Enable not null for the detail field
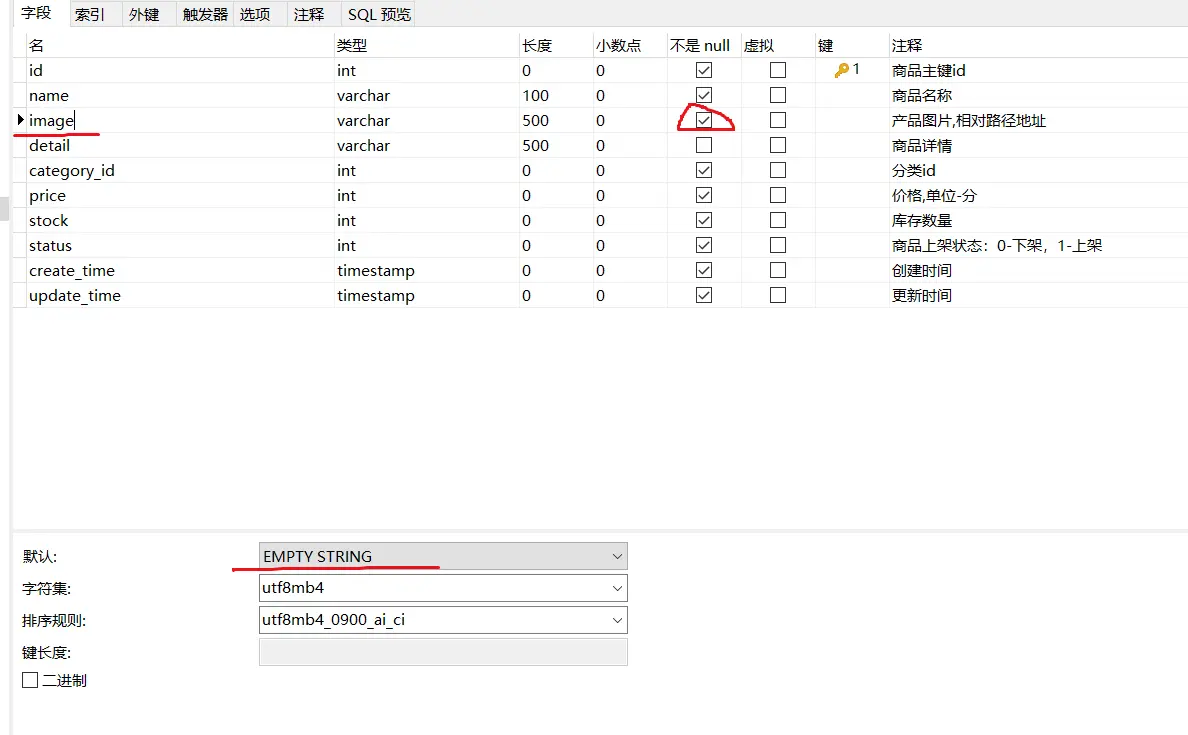The width and height of the screenshot is (1188, 735). [x=704, y=145]
